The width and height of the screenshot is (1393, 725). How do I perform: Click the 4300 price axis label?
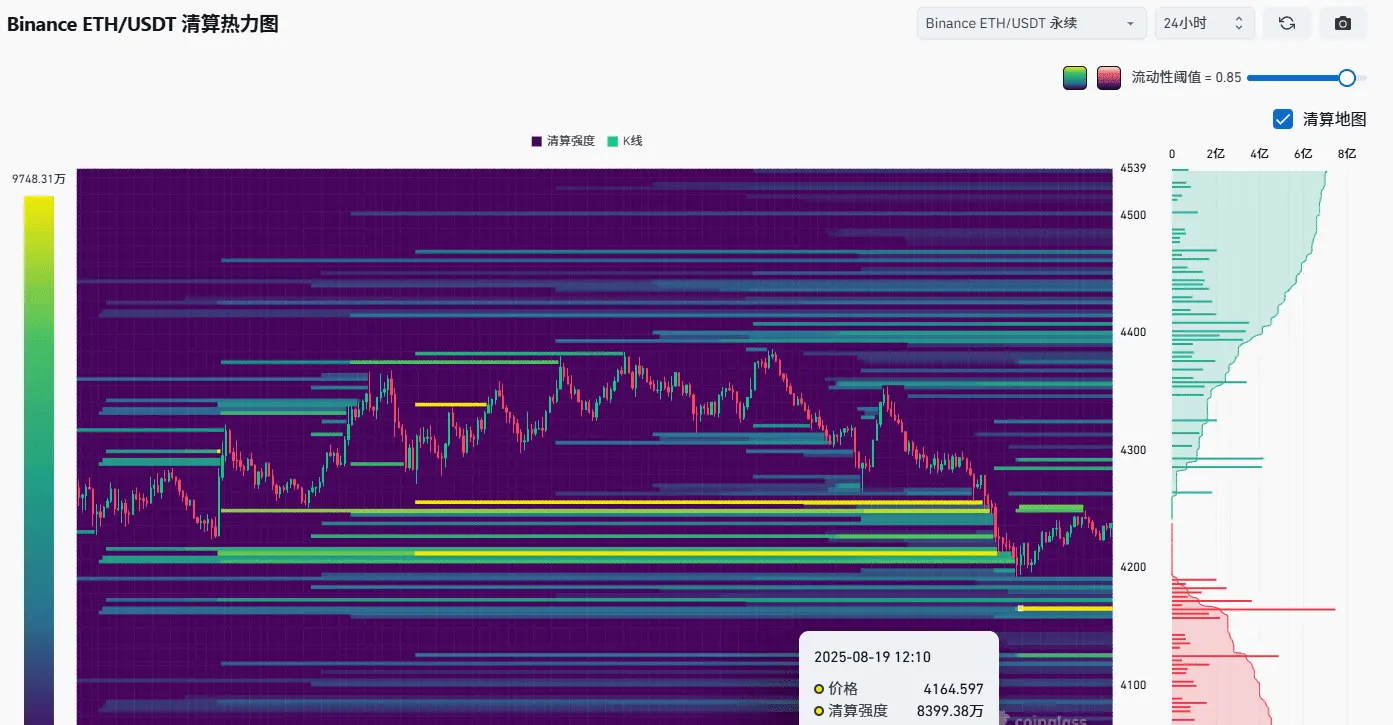(x=1133, y=450)
